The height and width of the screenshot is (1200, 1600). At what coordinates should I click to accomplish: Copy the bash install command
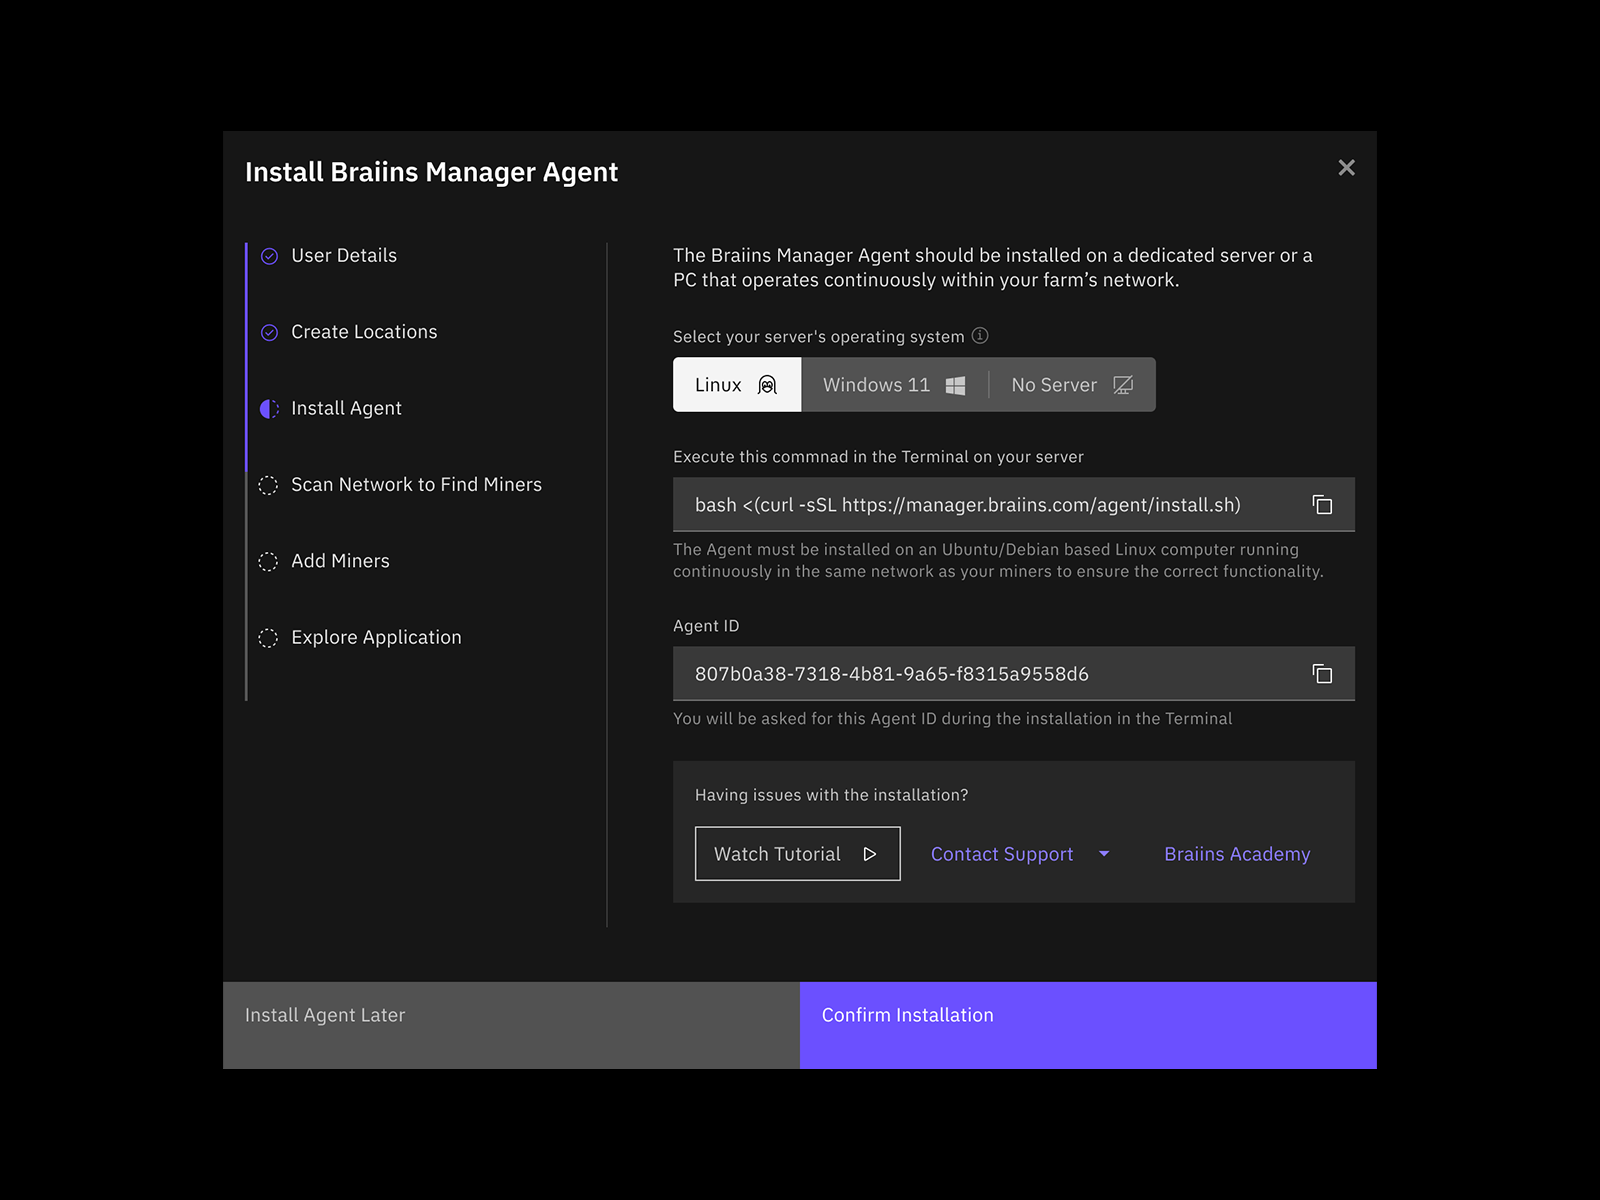[x=1322, y=505]
